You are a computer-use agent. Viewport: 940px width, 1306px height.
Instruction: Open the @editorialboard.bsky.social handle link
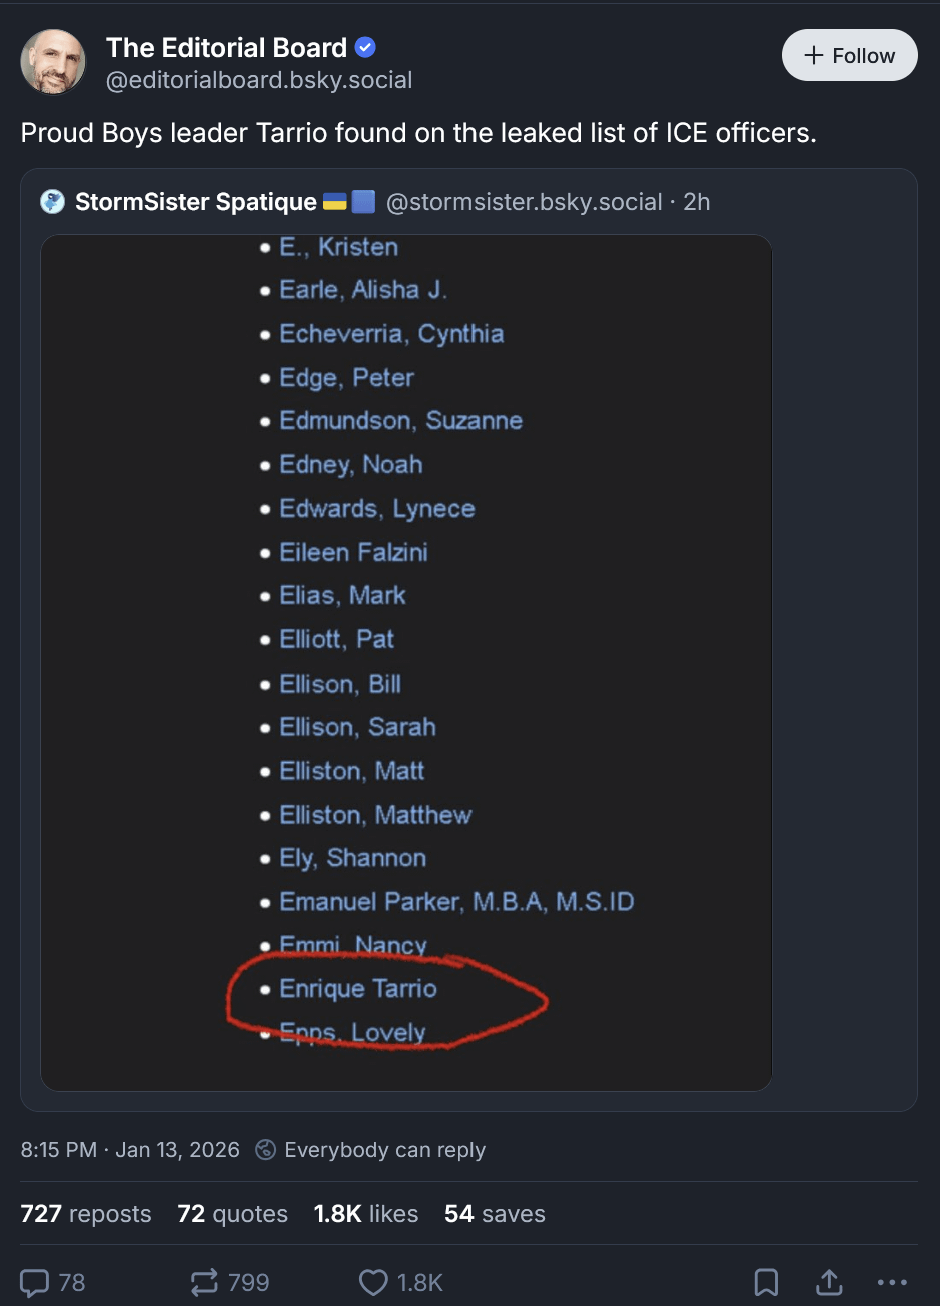tap(259, 80)
